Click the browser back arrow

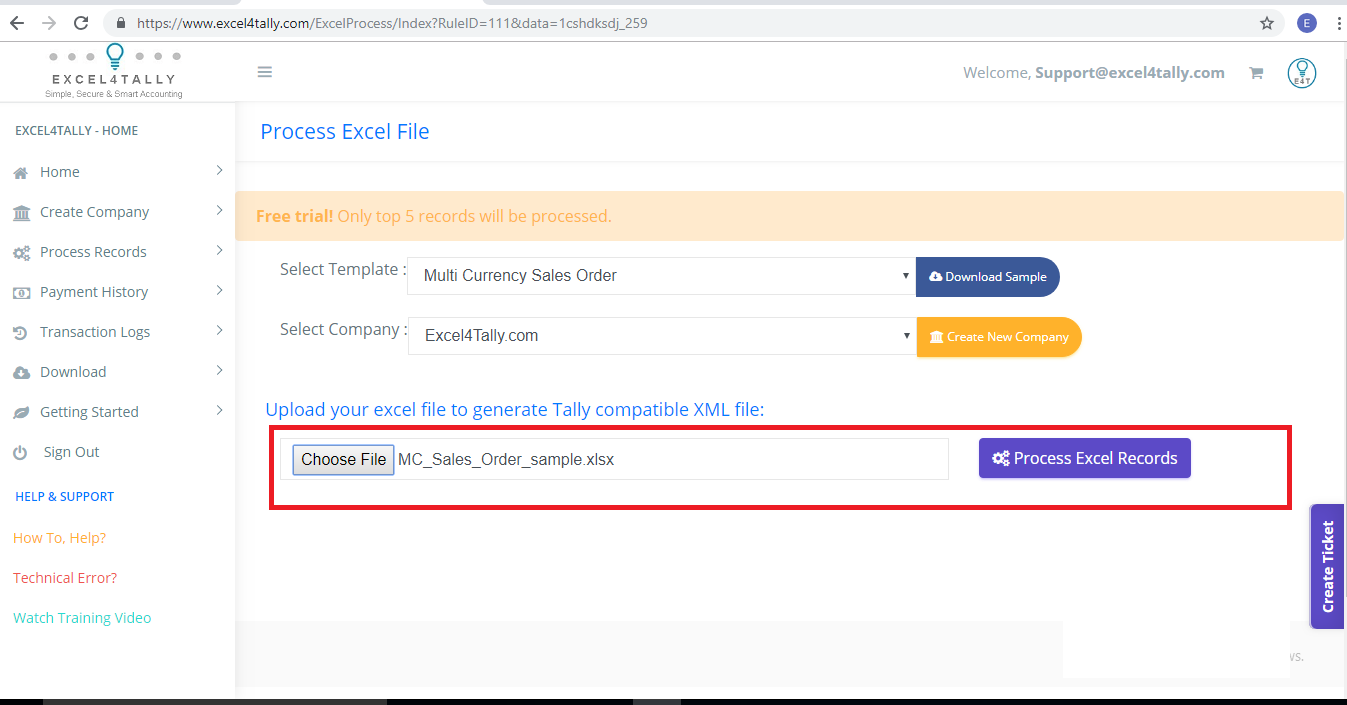pyautogui.click(x=17, y=22)
